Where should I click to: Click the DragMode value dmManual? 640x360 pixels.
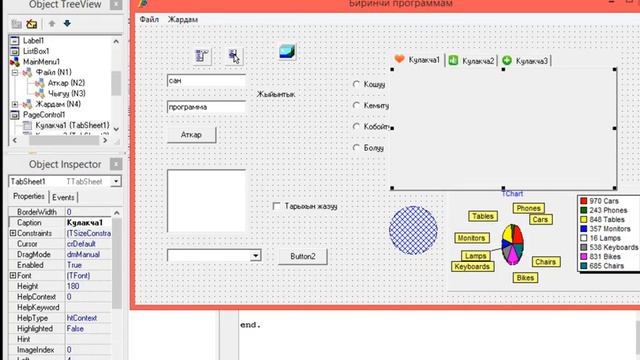tap(88, 254)
